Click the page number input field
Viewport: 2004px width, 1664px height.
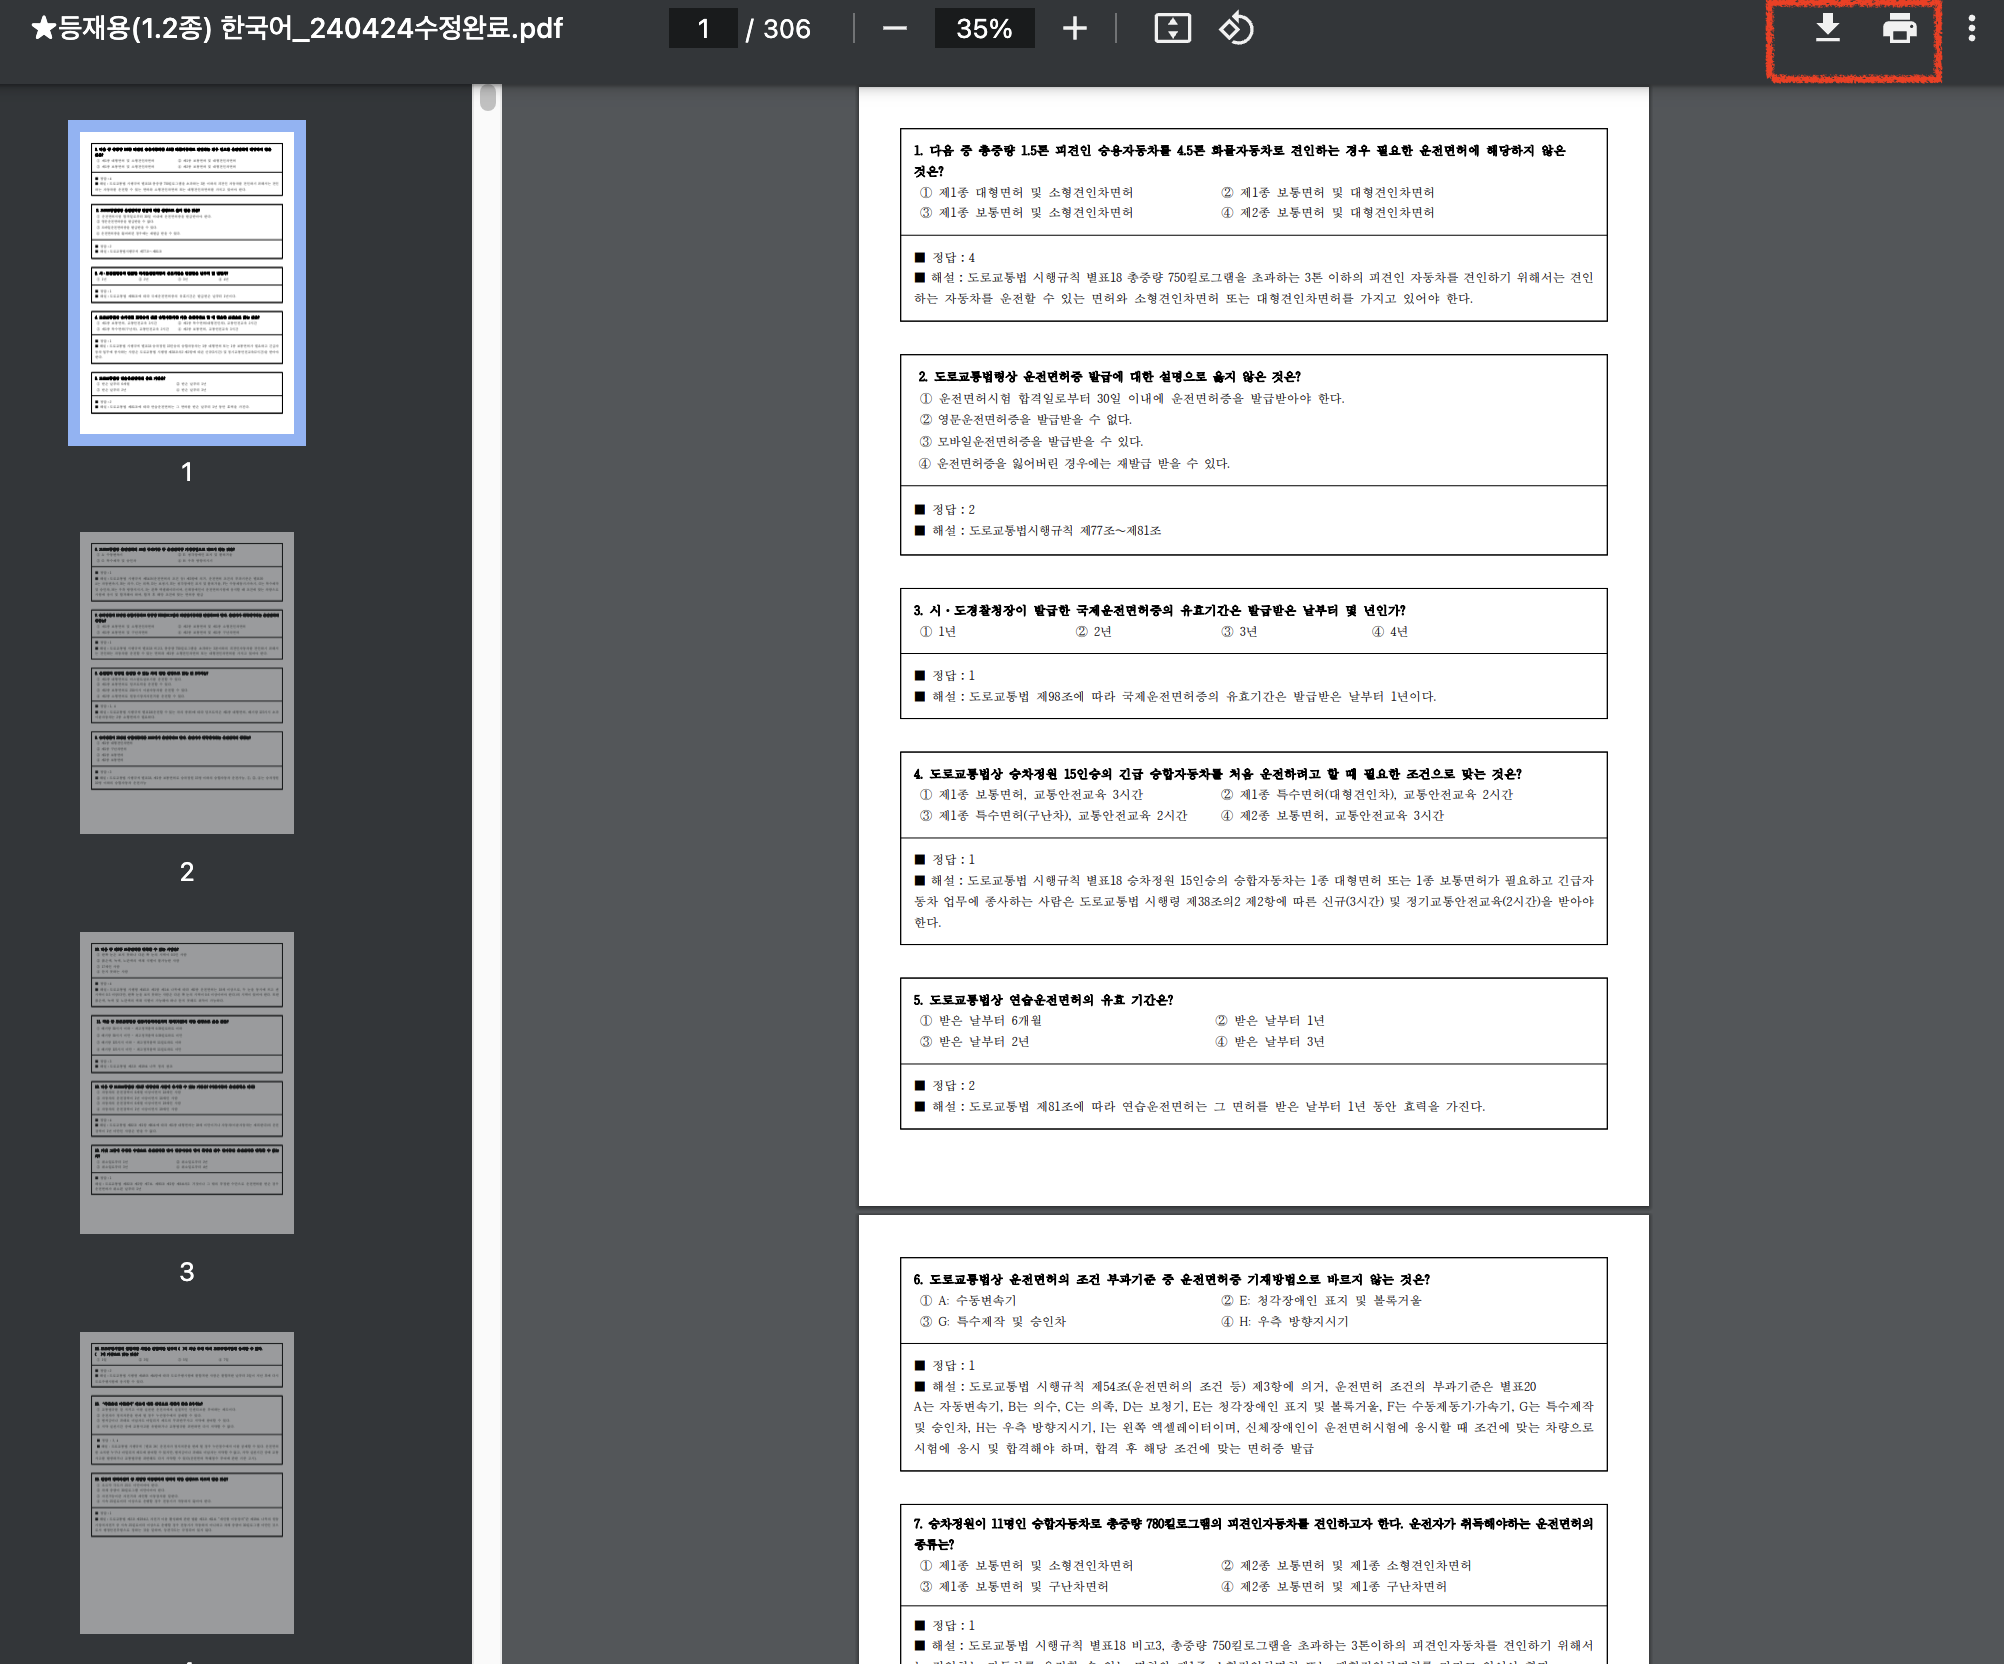[x=703, y=28]
